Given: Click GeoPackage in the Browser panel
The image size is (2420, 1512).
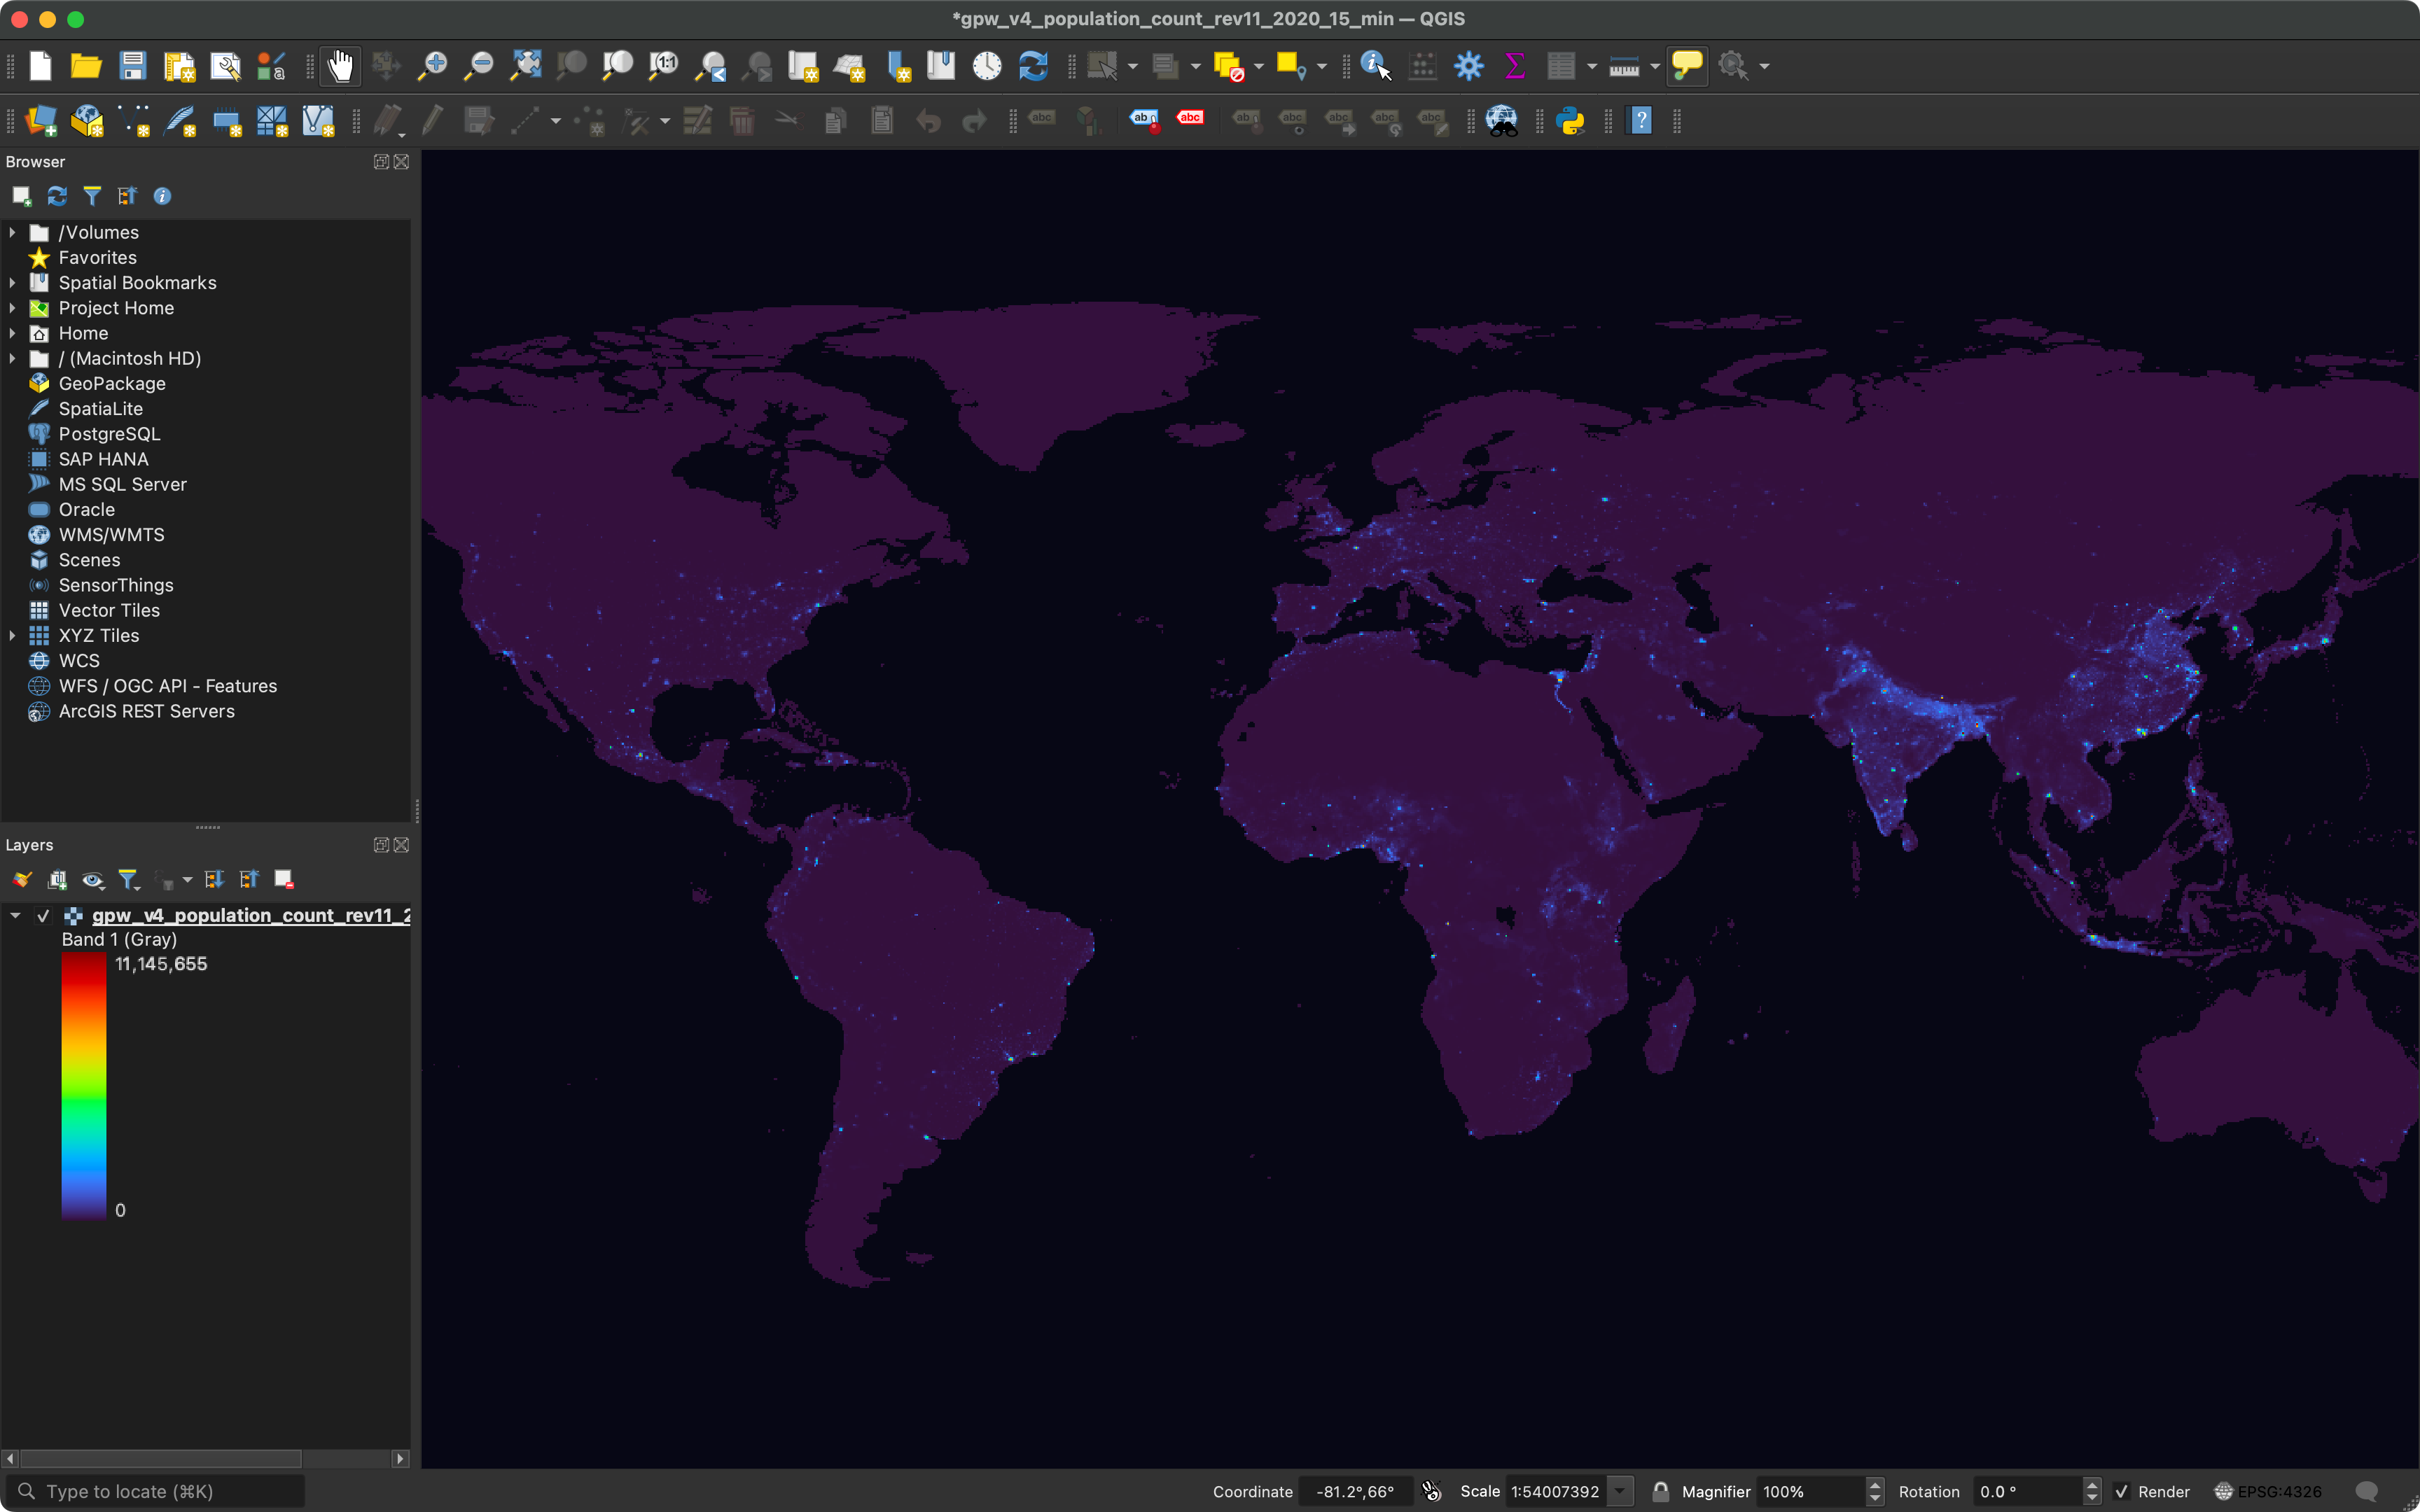Looking at the screenshot, I should click(x=112, y=383).
